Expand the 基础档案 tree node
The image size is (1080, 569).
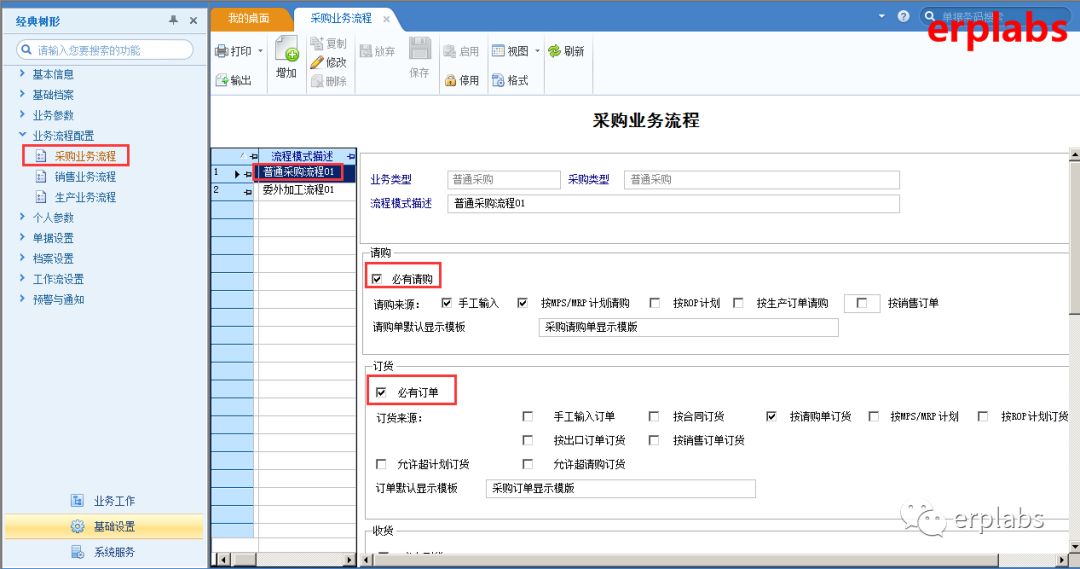22,94
